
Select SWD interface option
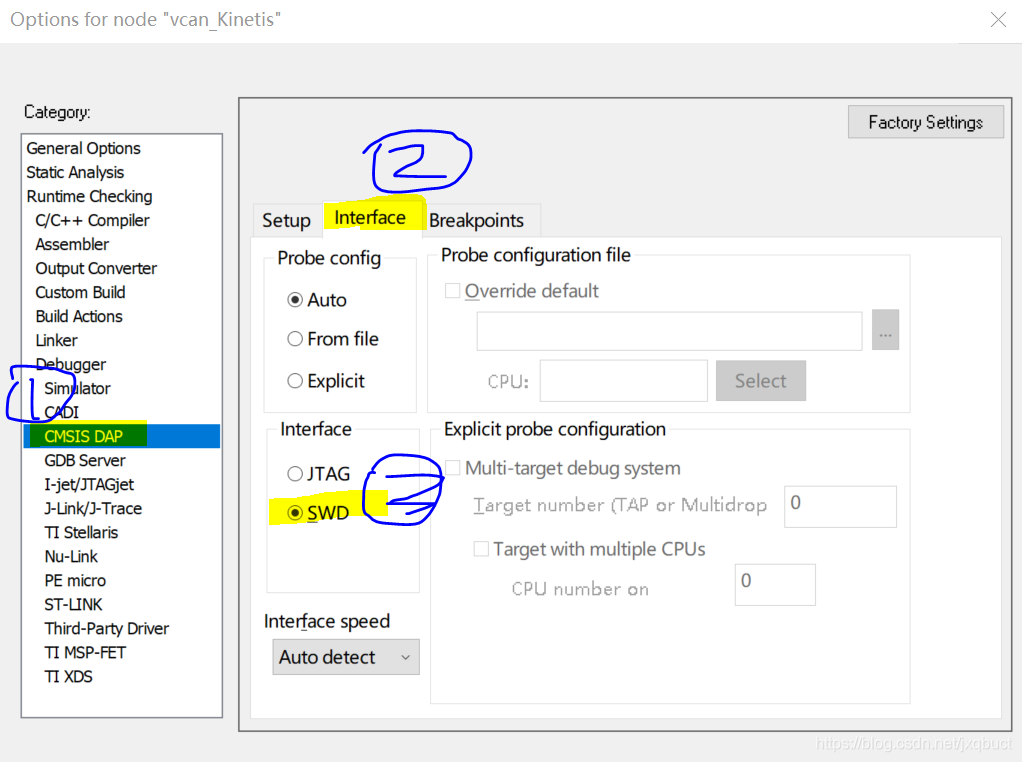point(318,514)
